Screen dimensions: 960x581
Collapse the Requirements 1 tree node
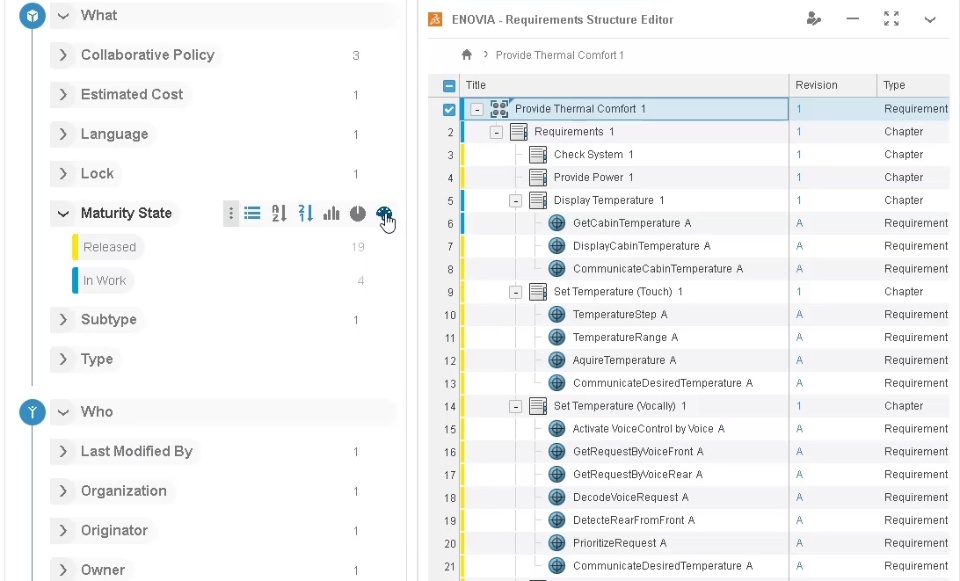(x=496, y=132)
